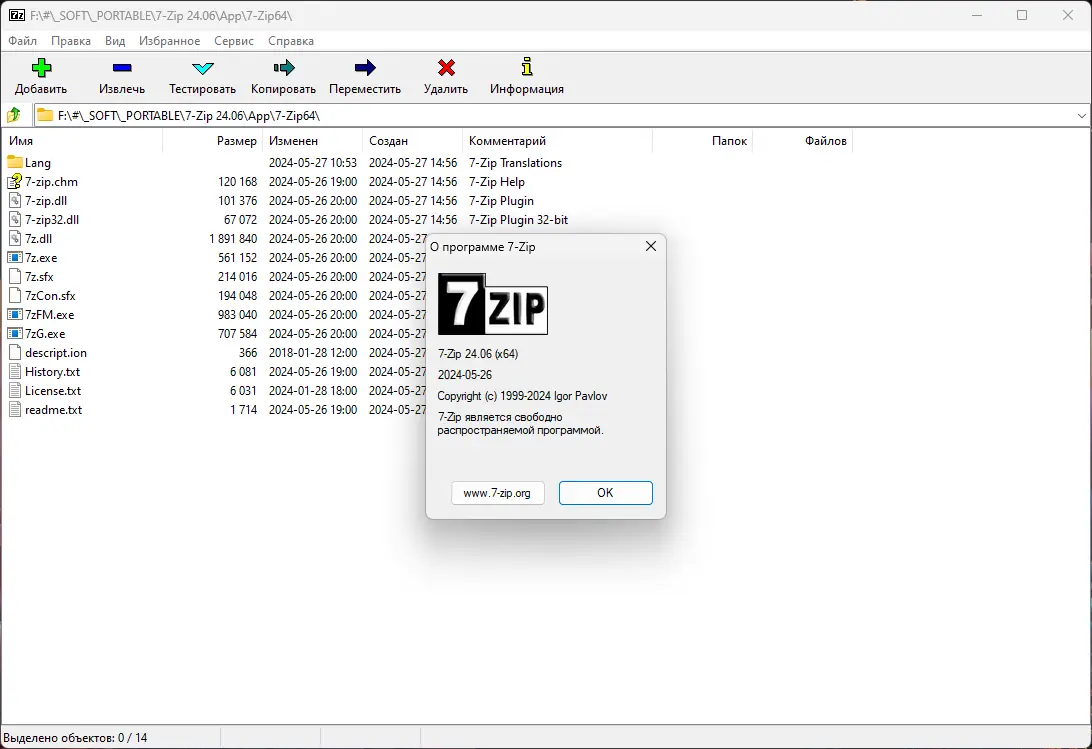Open the Избранное menu

[169, 41]
